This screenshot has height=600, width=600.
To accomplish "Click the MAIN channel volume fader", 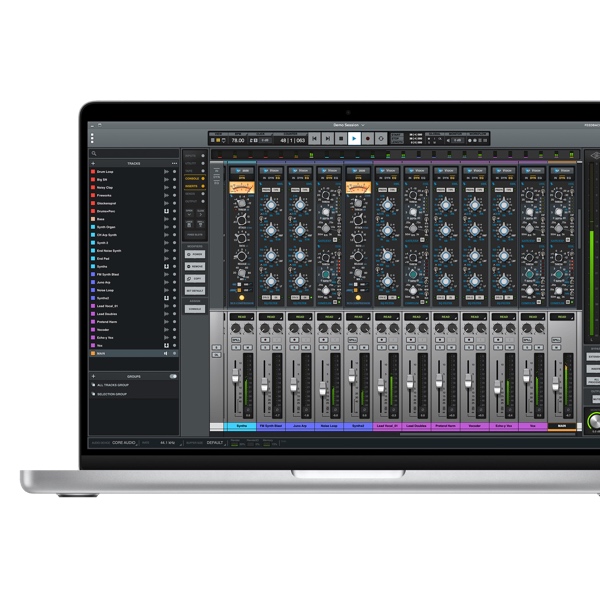I will point(555,383).
